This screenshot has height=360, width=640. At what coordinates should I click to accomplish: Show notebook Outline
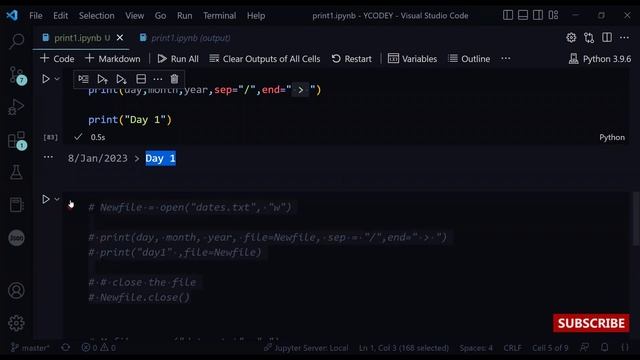tap(469, 59)
